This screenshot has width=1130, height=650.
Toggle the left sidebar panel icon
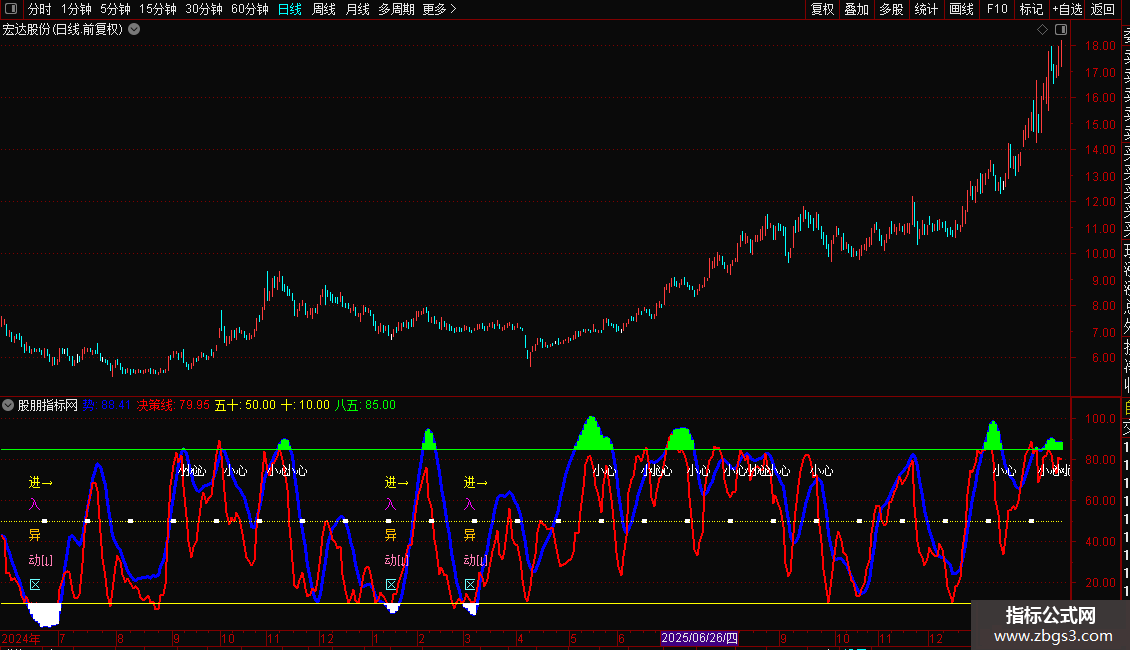pyautogui.click(x=9, y=9)
